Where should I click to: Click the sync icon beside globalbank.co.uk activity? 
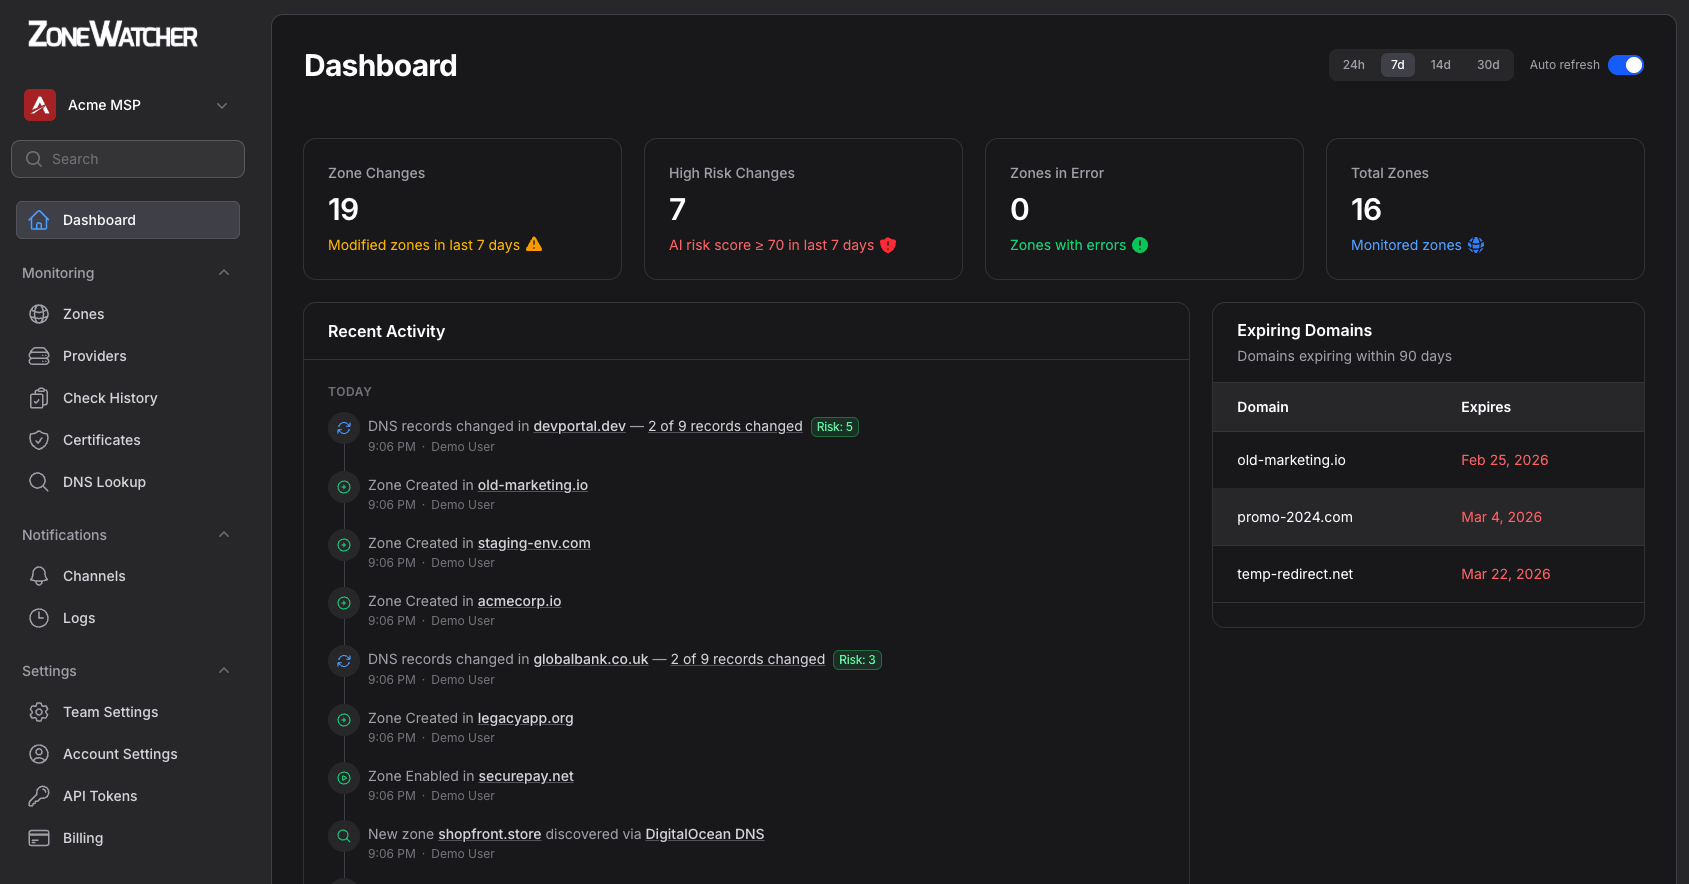click(344, 661)
